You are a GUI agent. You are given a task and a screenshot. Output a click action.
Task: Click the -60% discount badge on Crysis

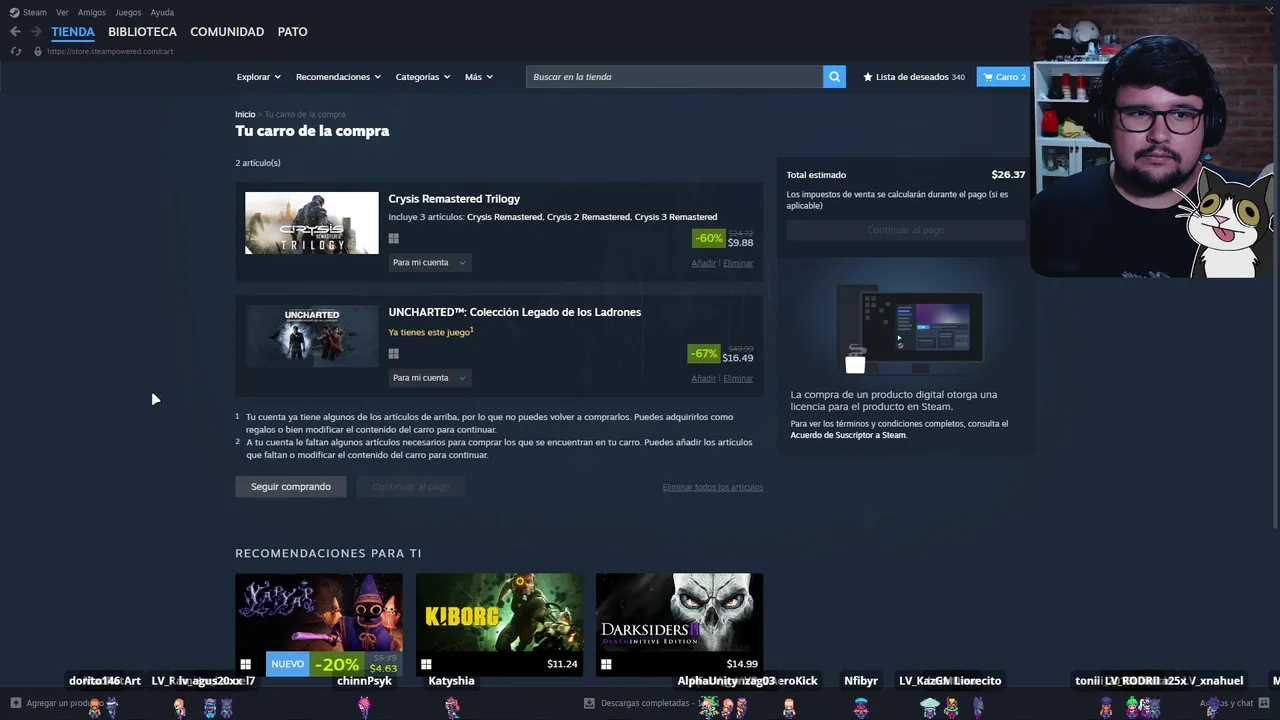pos(708,238)
